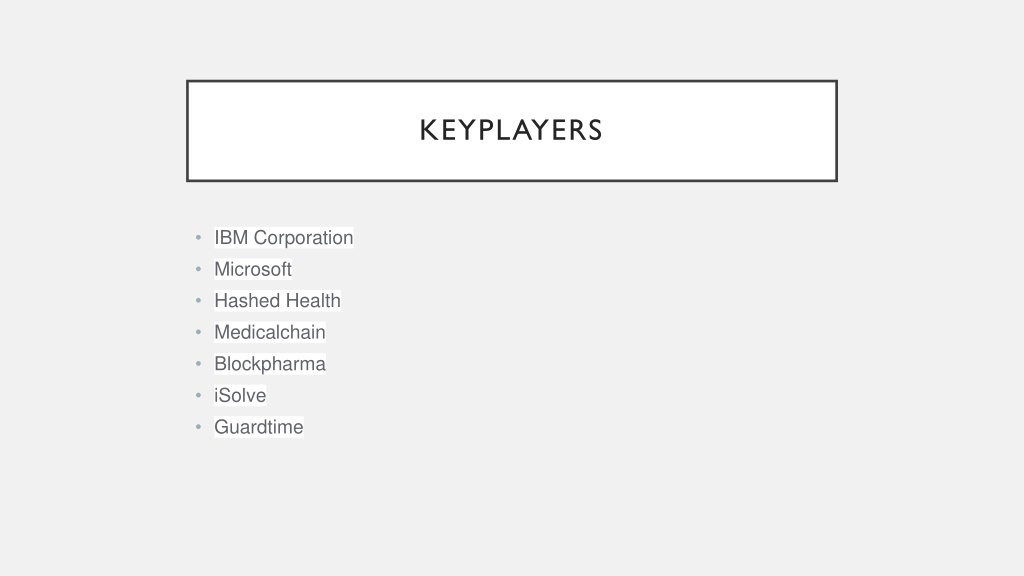Select the Blockpharma list item
The width and height of the screenshot is (1024, 576).
point(270,364)
